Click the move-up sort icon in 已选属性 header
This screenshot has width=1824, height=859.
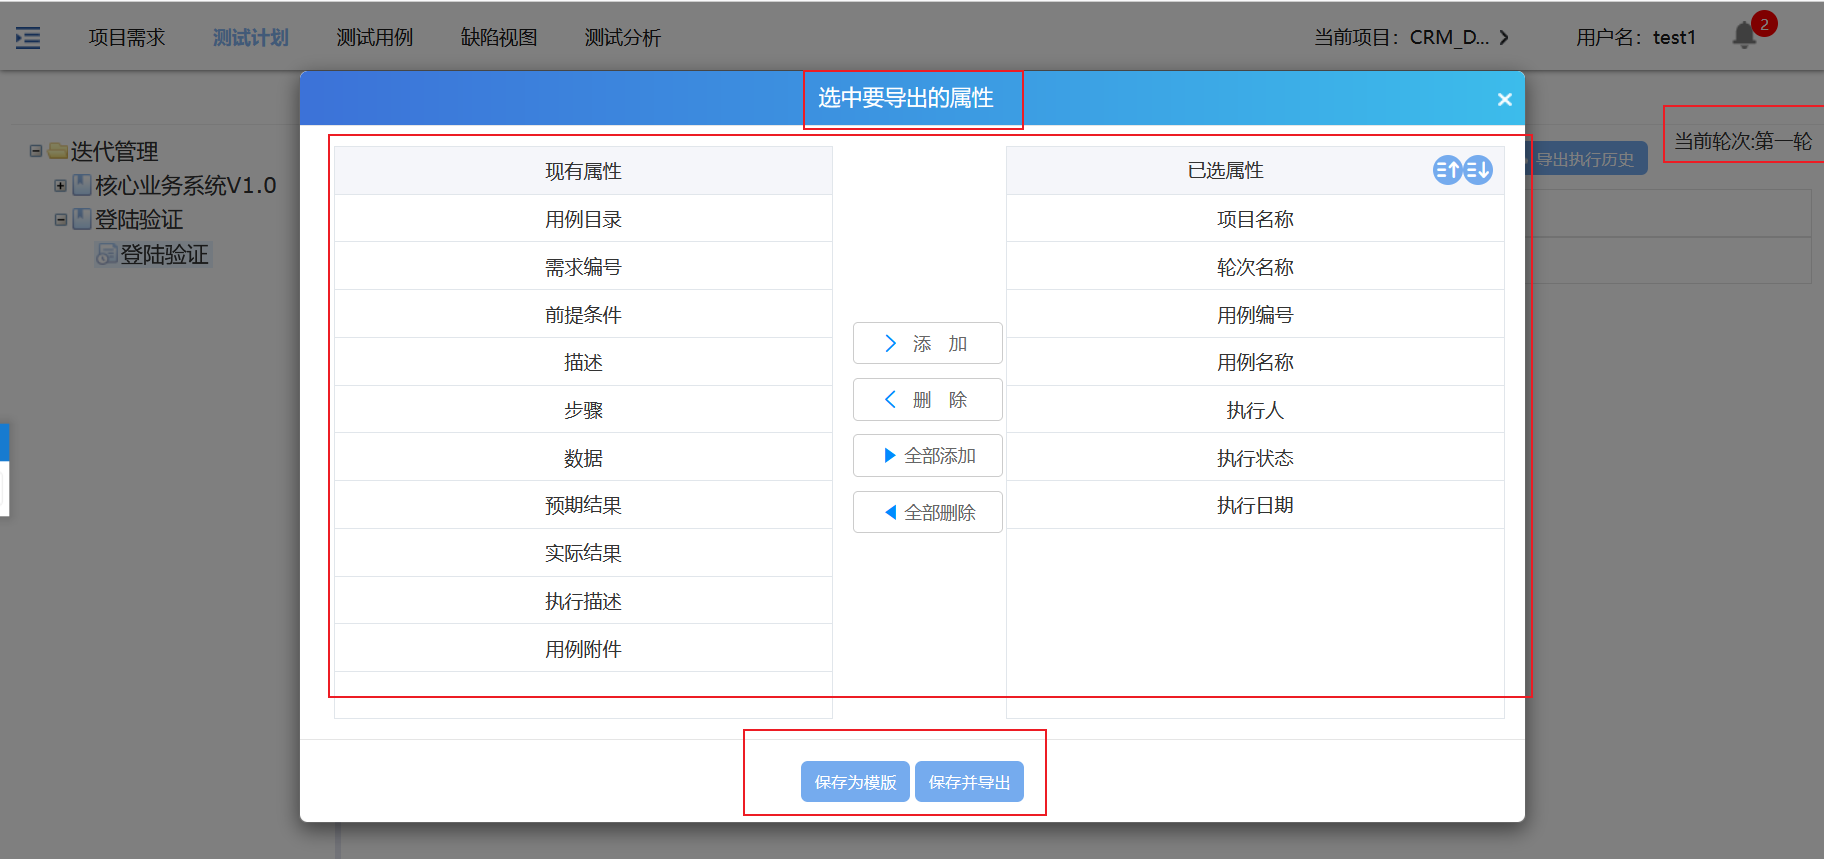point(1447,170)
